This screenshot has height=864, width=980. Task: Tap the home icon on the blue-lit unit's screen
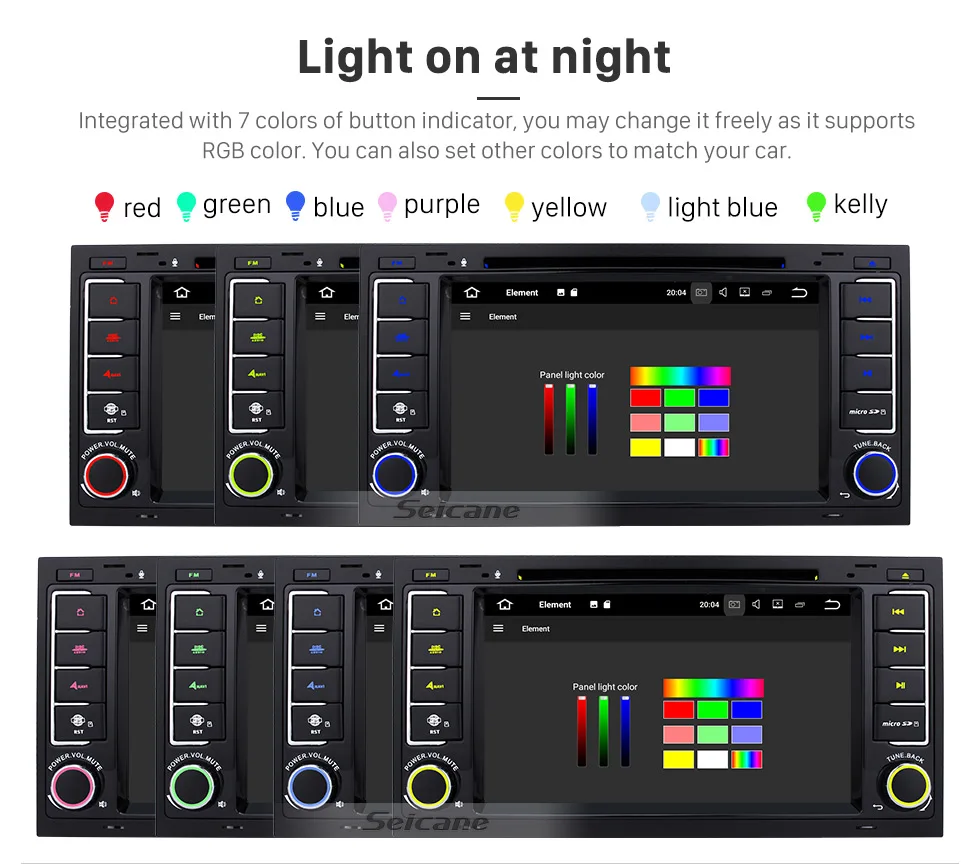pyautogui.click(x=472, y=293)
